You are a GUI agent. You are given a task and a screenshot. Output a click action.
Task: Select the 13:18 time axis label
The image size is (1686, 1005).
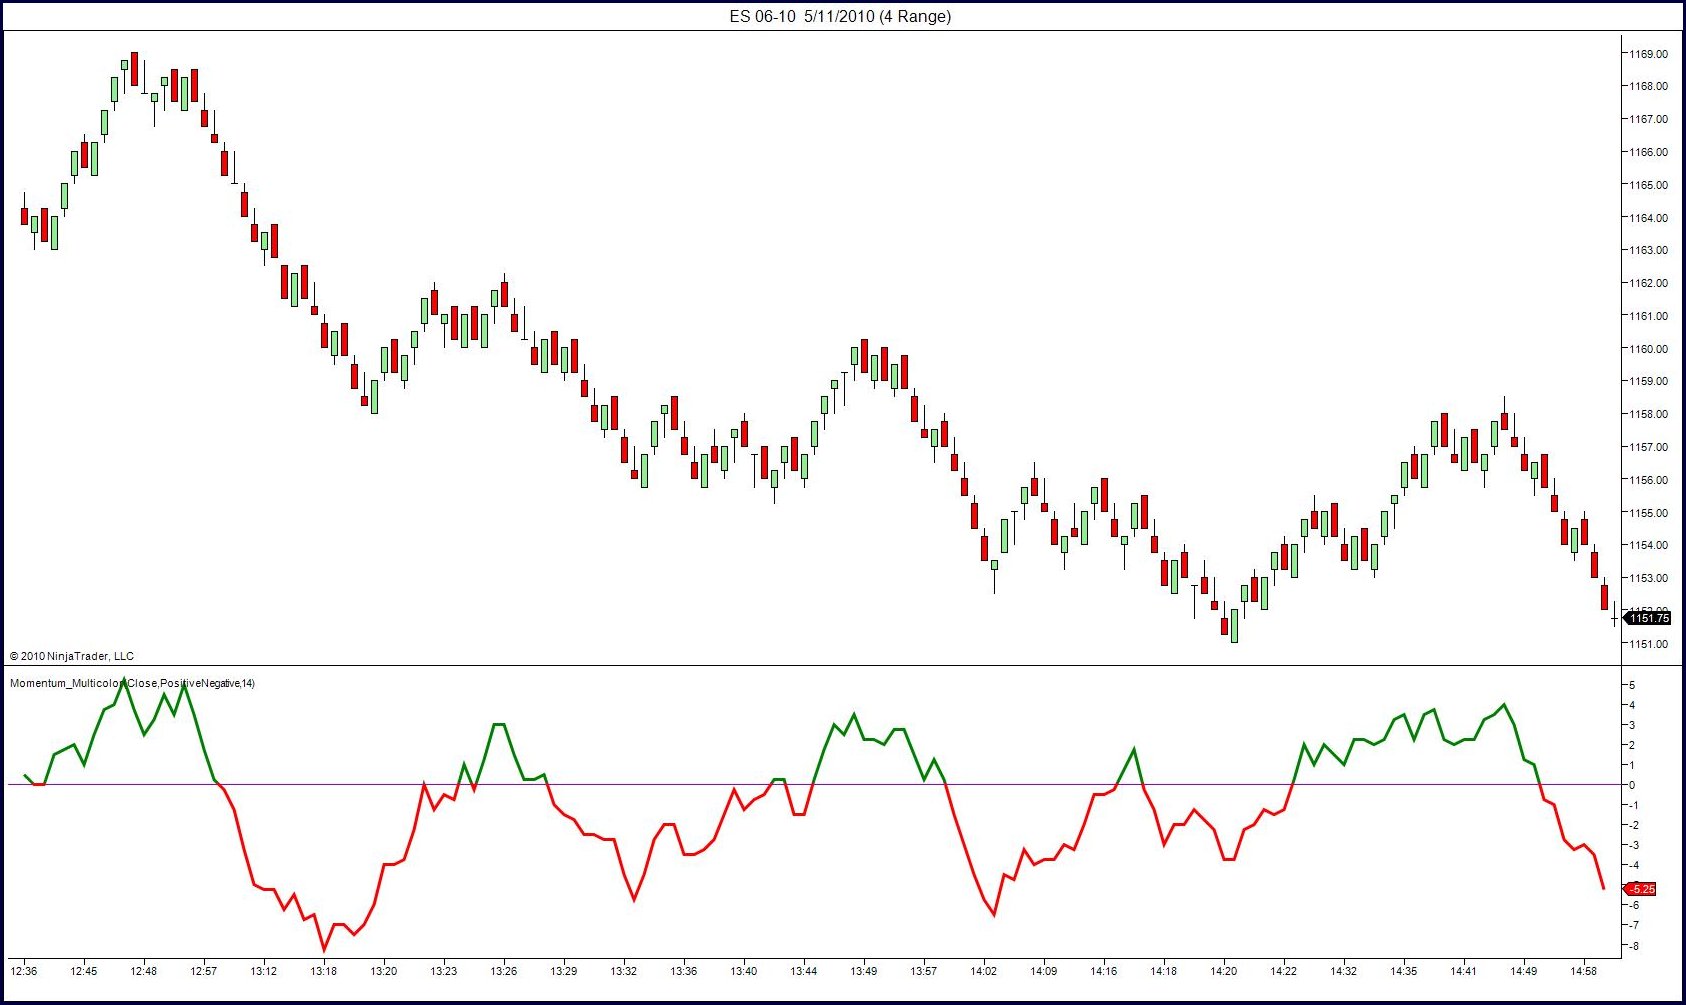(x=324, y=971)
